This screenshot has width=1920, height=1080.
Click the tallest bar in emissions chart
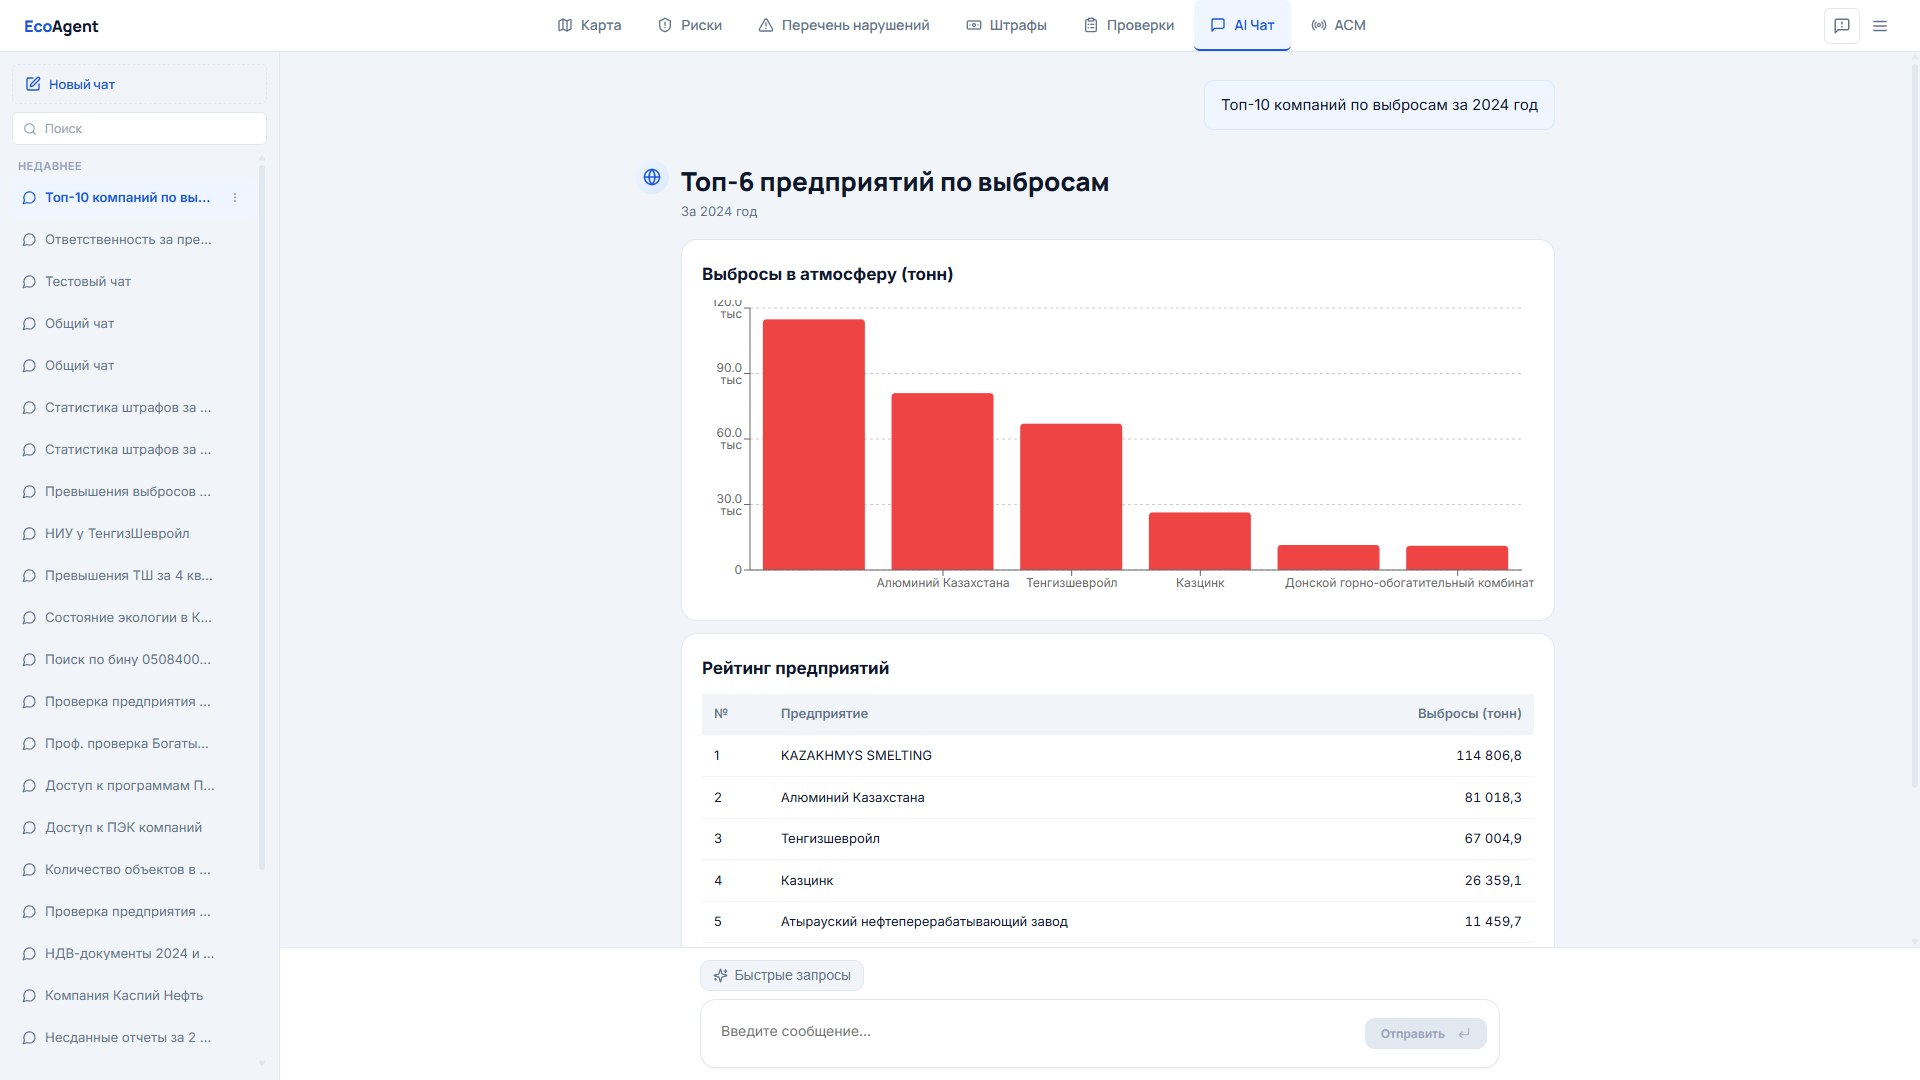point(814,445)
